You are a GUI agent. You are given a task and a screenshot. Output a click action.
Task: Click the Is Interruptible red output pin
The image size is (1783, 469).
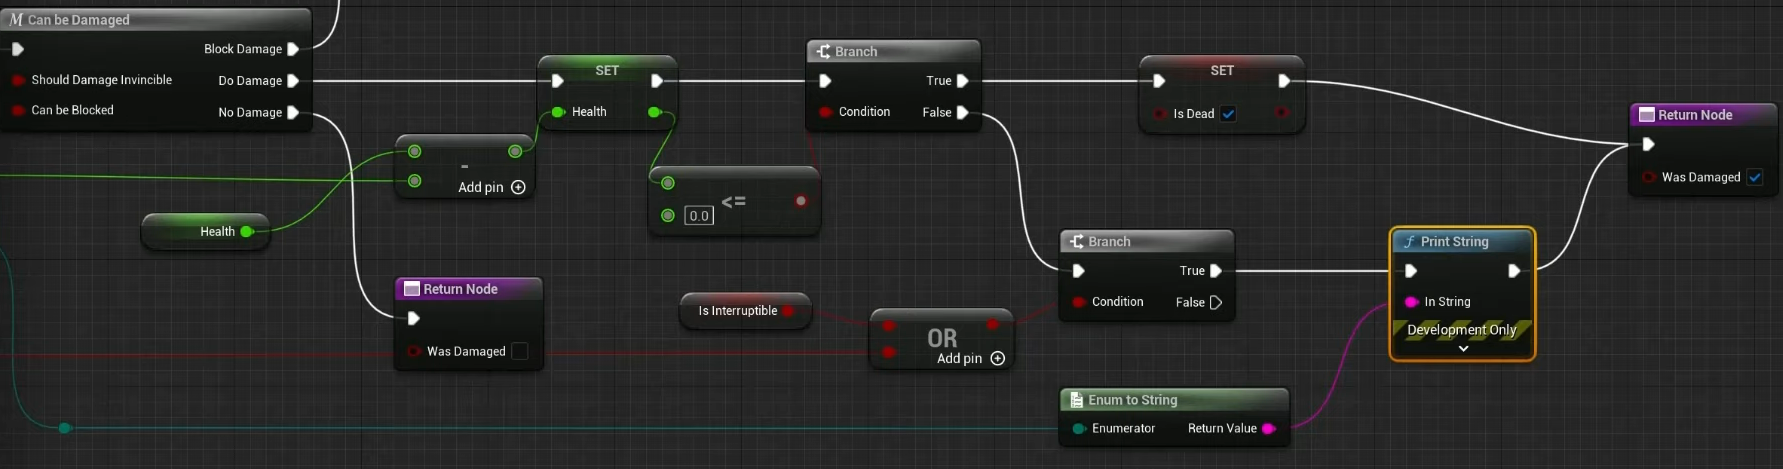point(788,311)
